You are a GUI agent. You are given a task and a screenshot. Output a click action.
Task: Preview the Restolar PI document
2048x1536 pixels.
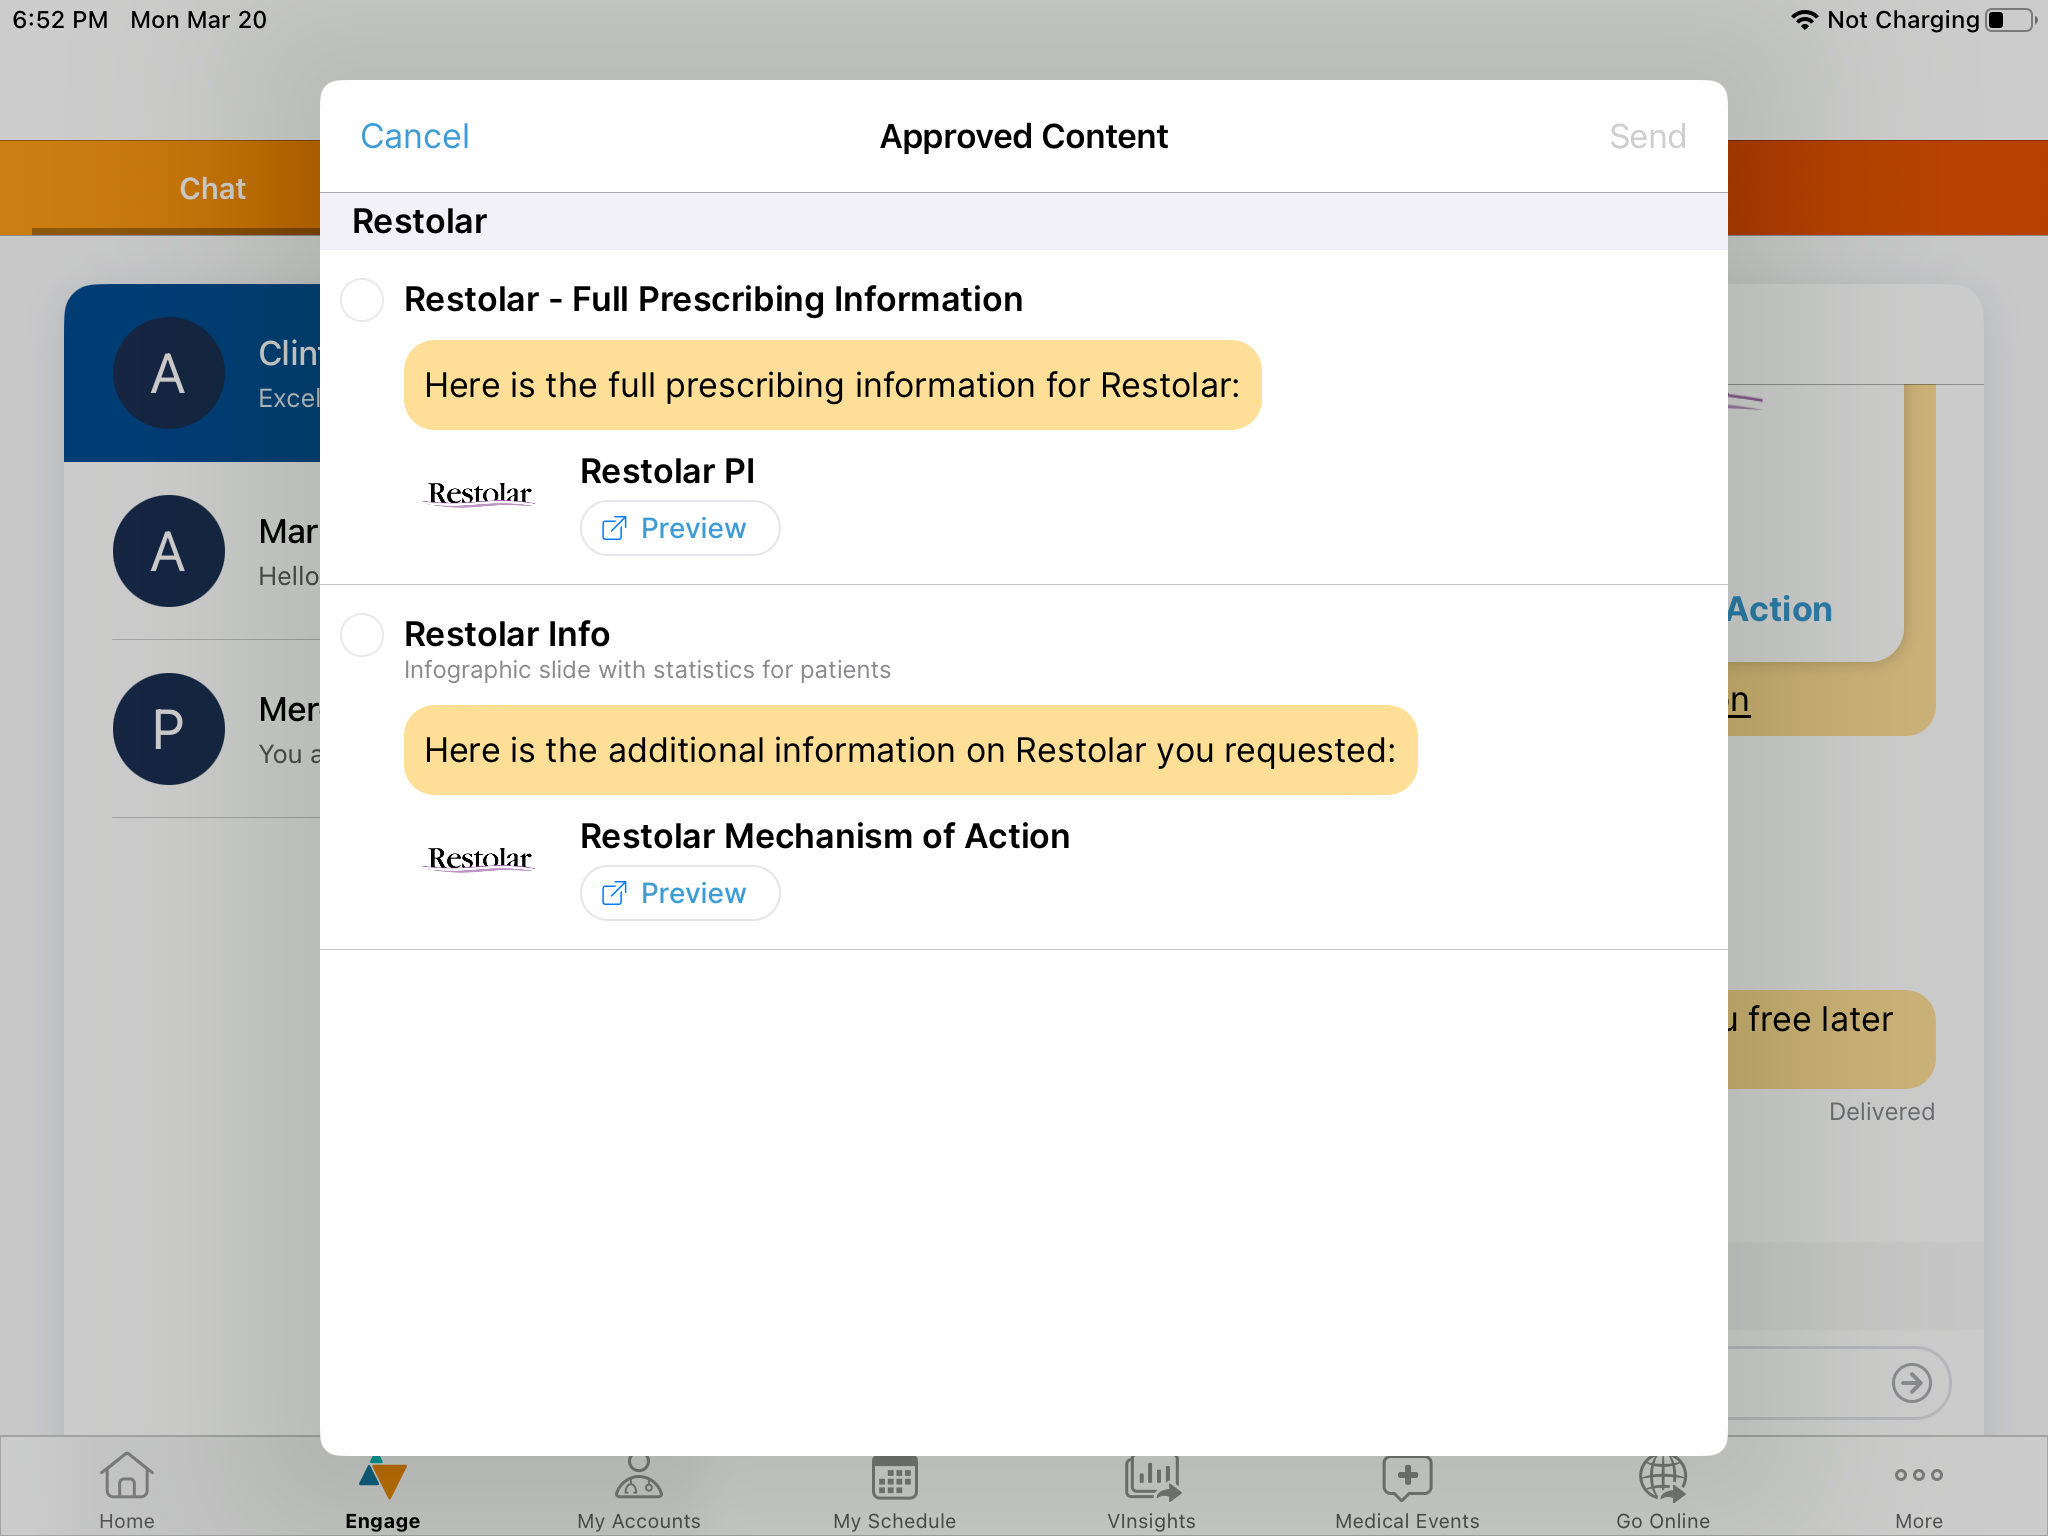coord(680,527)
